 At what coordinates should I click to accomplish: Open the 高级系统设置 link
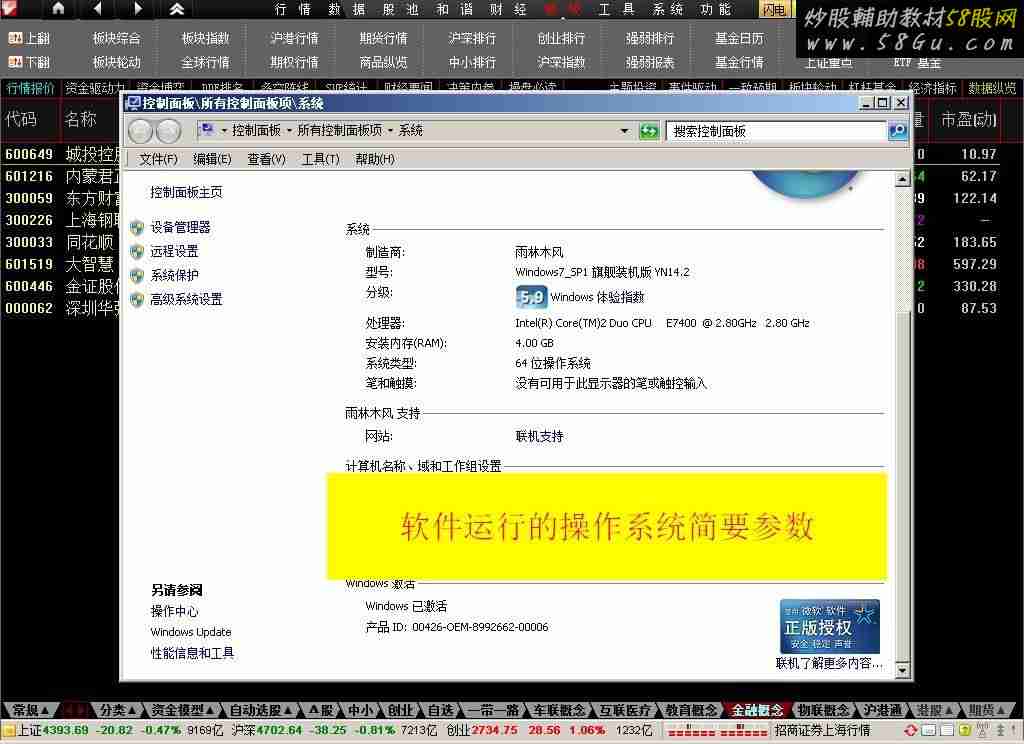pos(186,300)
